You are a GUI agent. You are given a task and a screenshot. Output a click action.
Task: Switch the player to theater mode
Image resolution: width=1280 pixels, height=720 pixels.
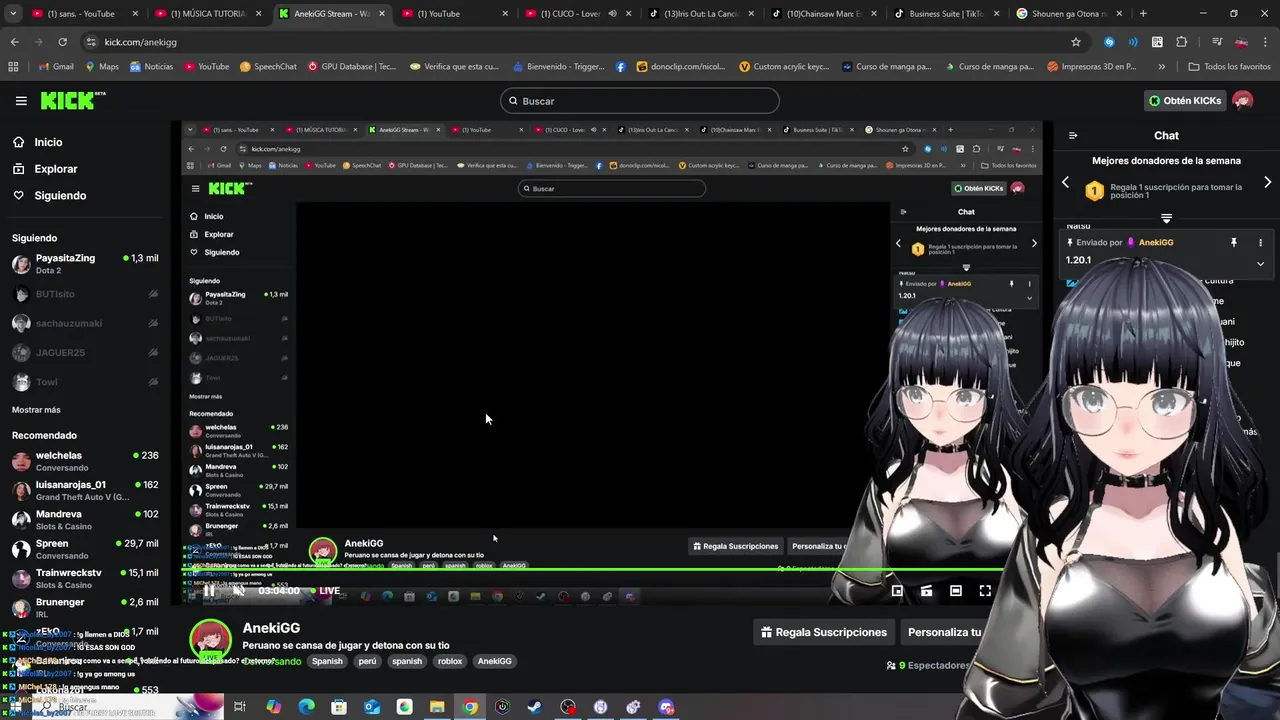[956, 591]
